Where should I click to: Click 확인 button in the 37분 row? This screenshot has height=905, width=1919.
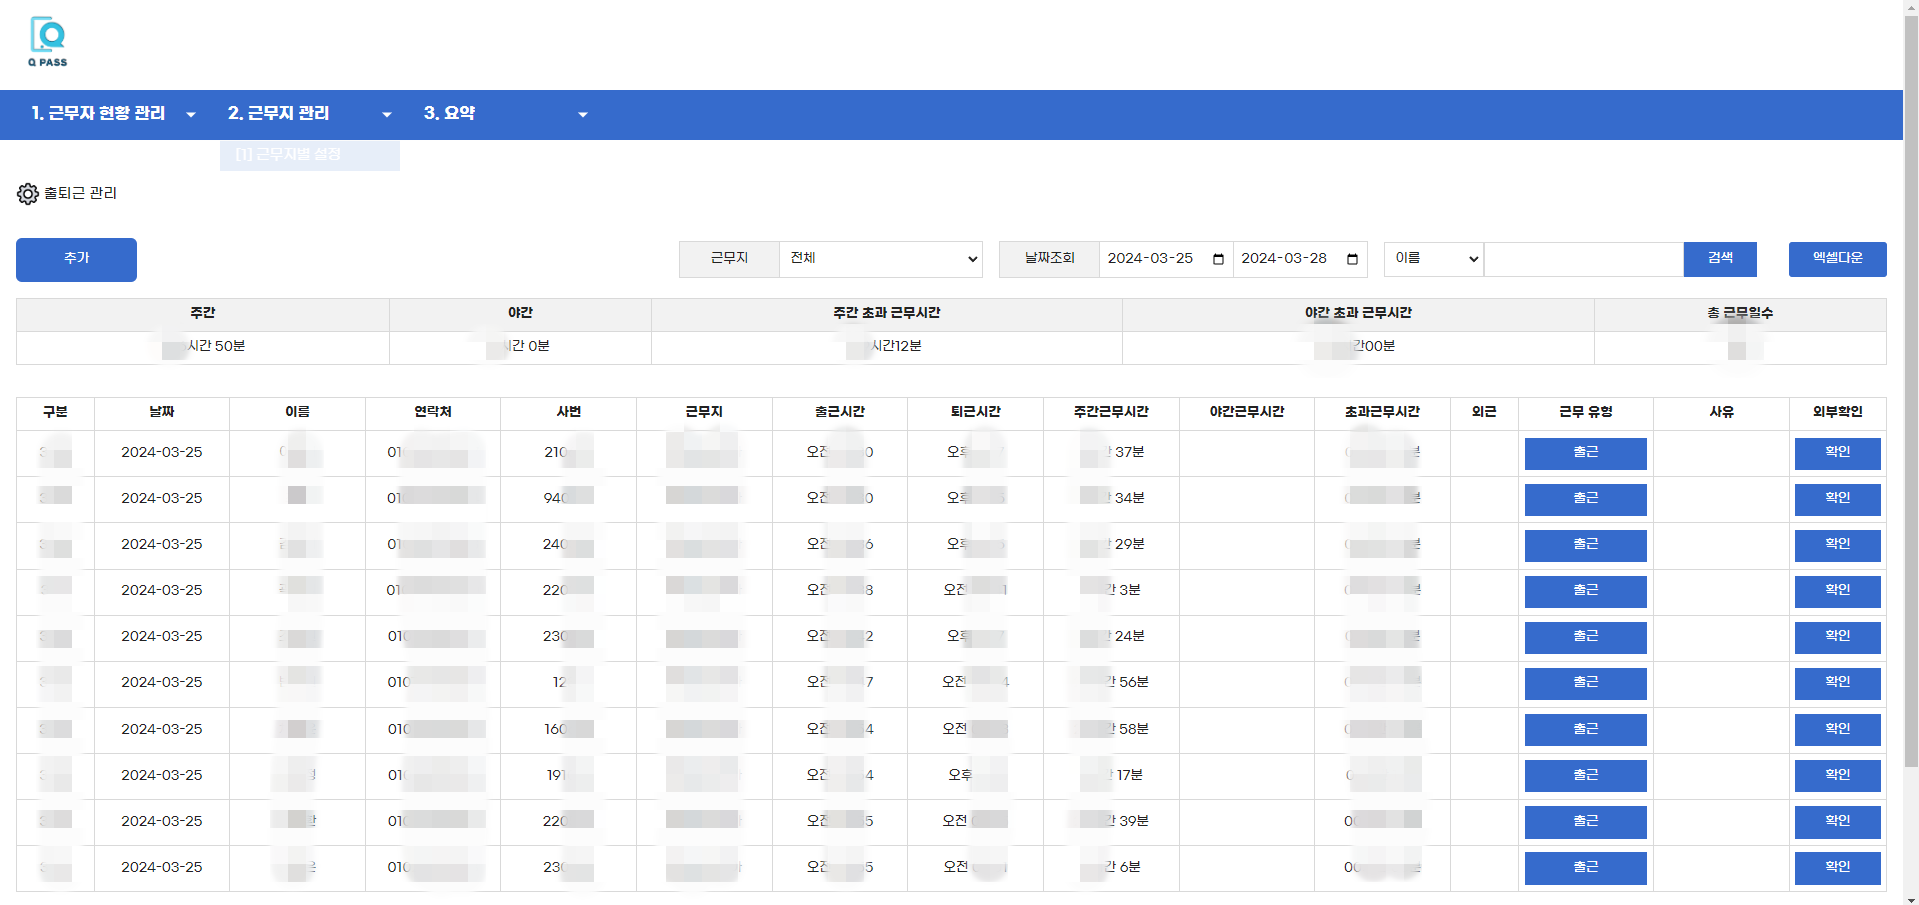coord(1838,454)
